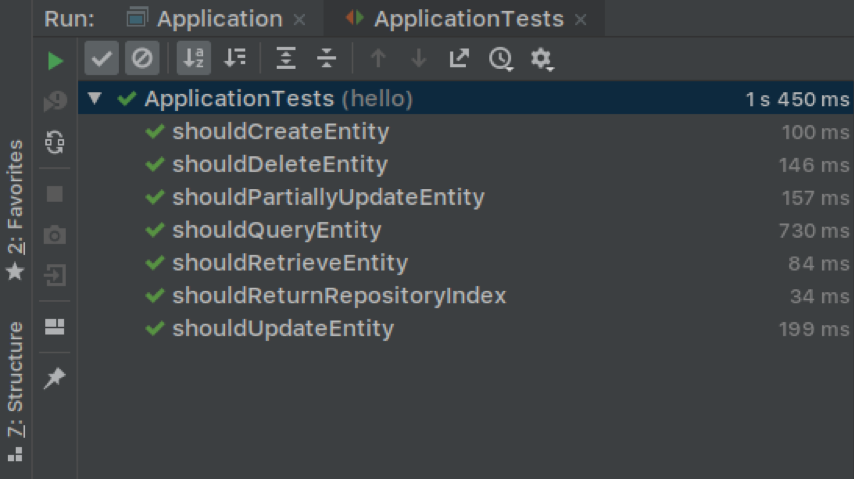The height and width of the screenshot is (479, 854).
Task: Collapse the ApplicationTests tree node
Action: 95,98
